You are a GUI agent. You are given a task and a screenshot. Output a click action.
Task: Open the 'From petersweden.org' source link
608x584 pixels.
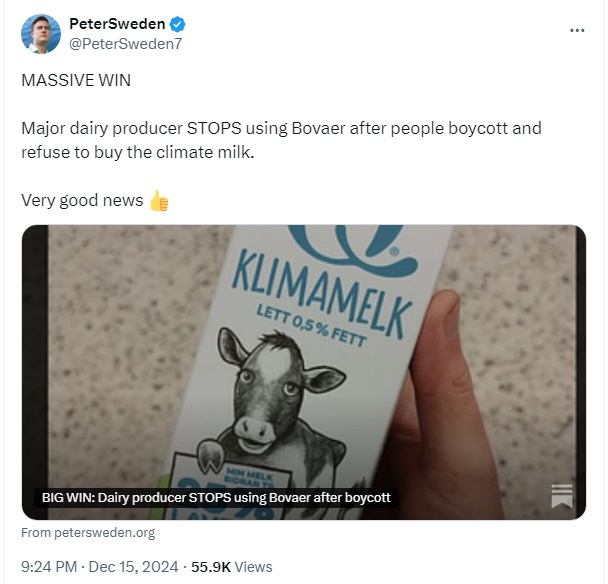[x=88, y=532]
